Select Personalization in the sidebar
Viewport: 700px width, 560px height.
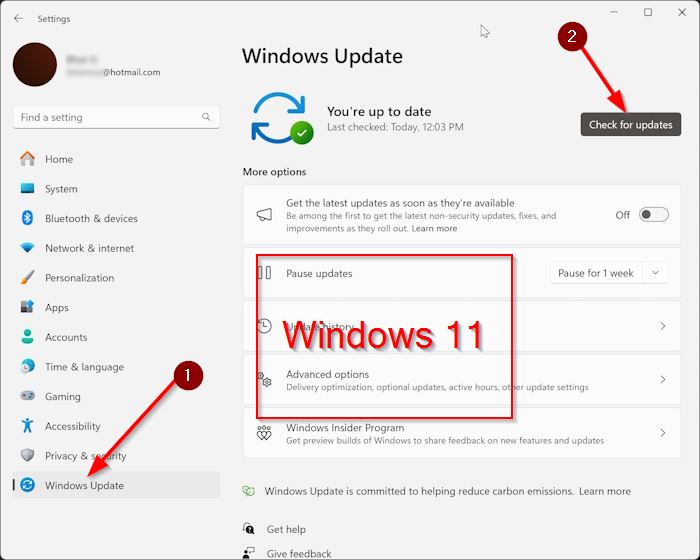pyautogui.click(x=116, y=278)
